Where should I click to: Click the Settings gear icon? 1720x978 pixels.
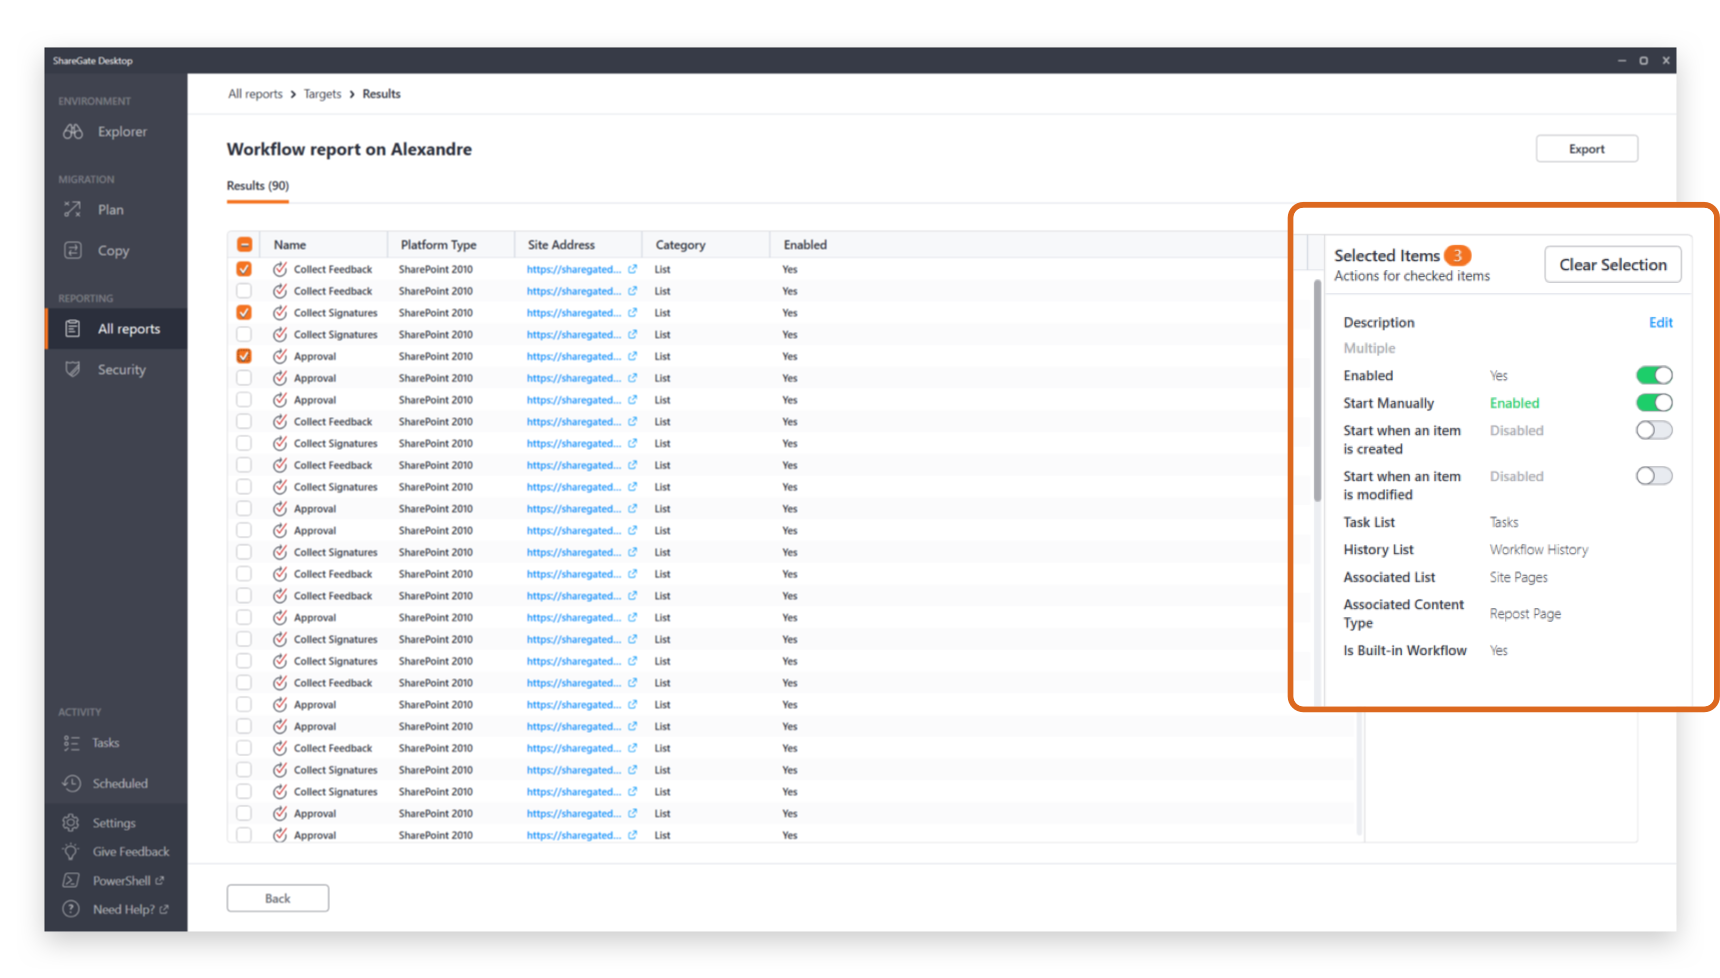coord(71,823)
